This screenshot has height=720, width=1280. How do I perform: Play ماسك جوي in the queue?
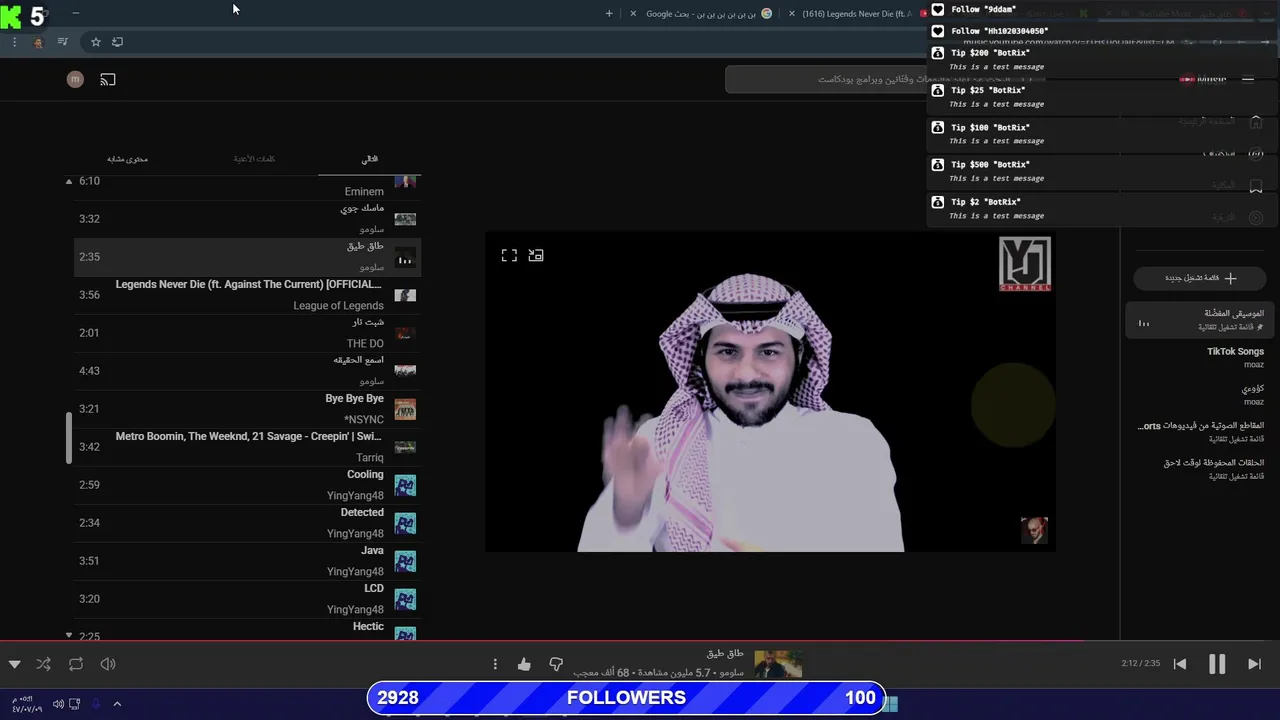[x=247, y=219]
